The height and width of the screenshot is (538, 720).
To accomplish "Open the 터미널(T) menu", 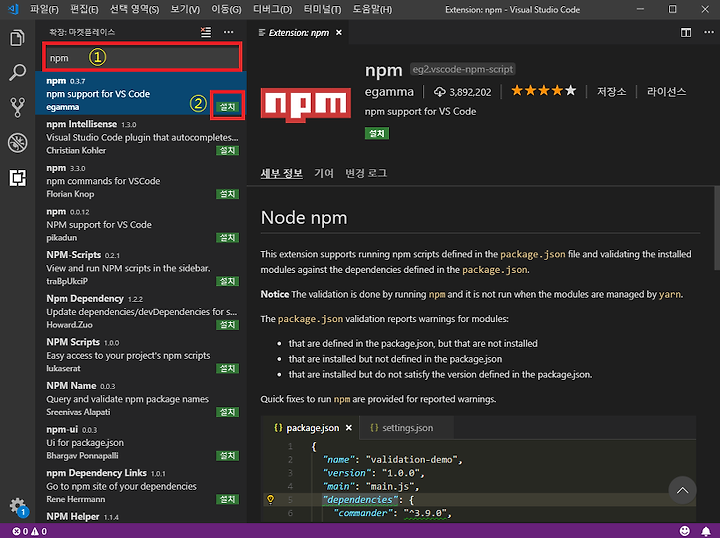I will tap(322, 9).
